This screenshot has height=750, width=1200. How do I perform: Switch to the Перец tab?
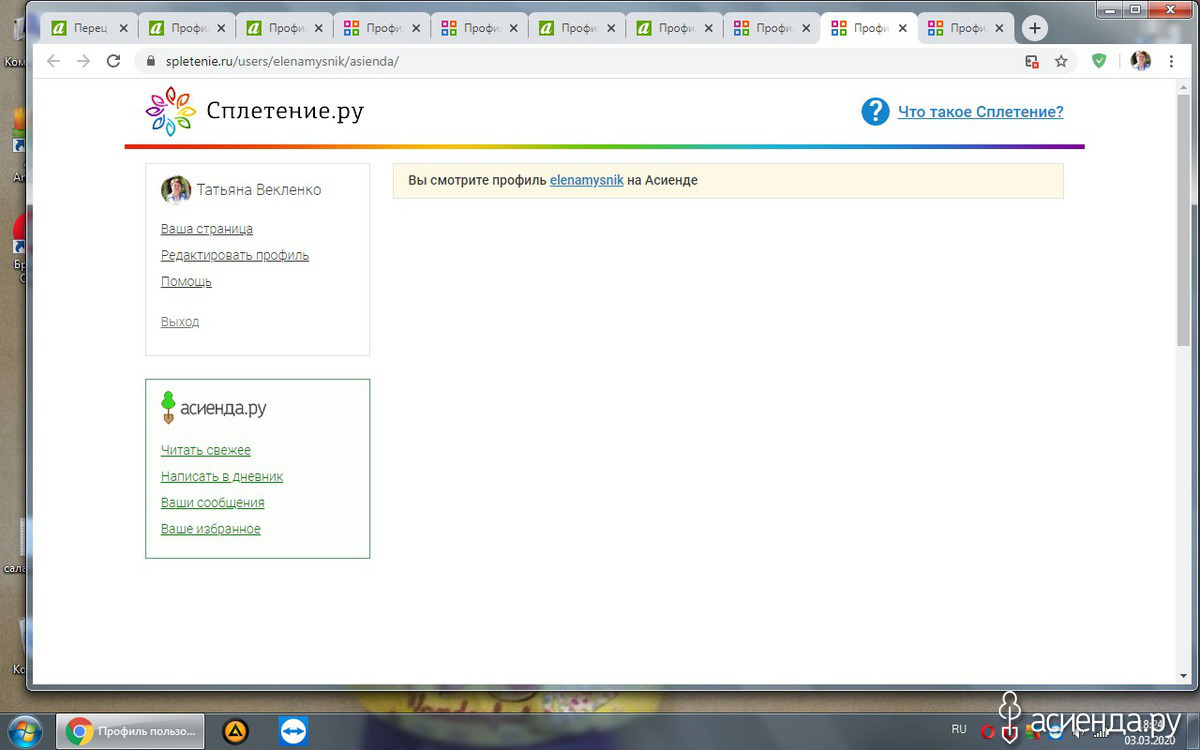tap(90, 28)
